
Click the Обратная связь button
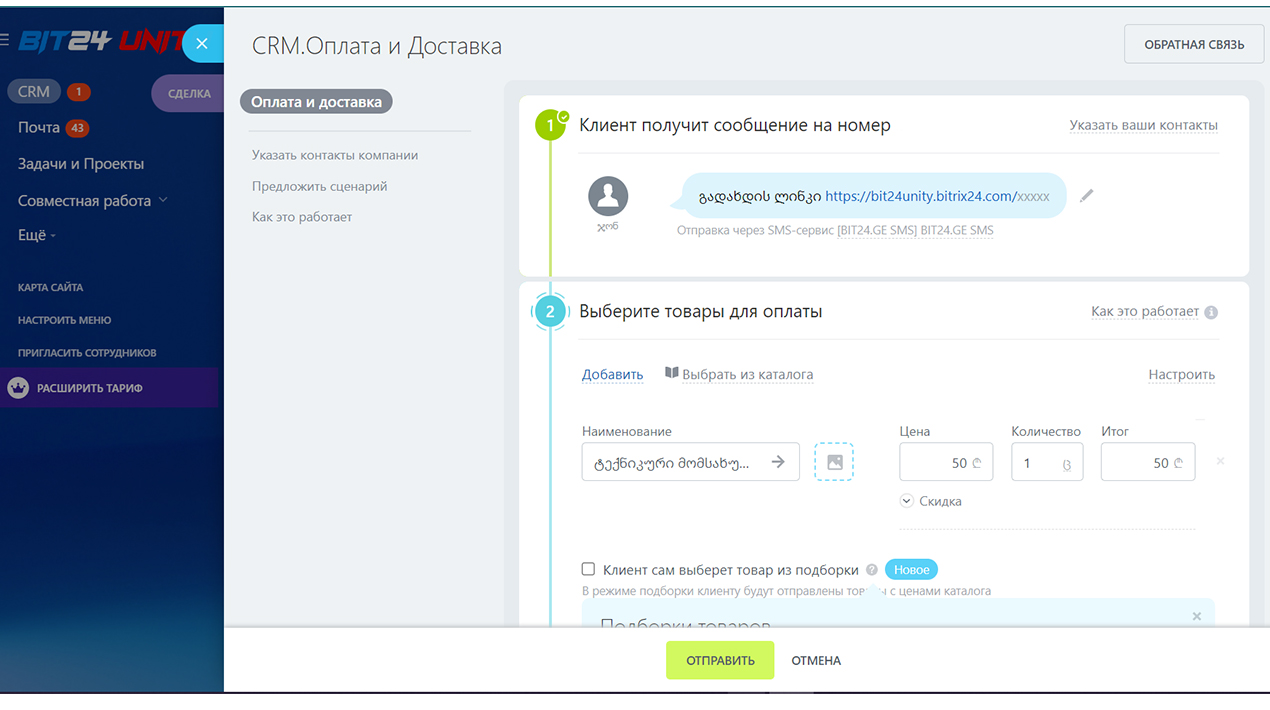pyautogui.click(x=1194, y=44)
